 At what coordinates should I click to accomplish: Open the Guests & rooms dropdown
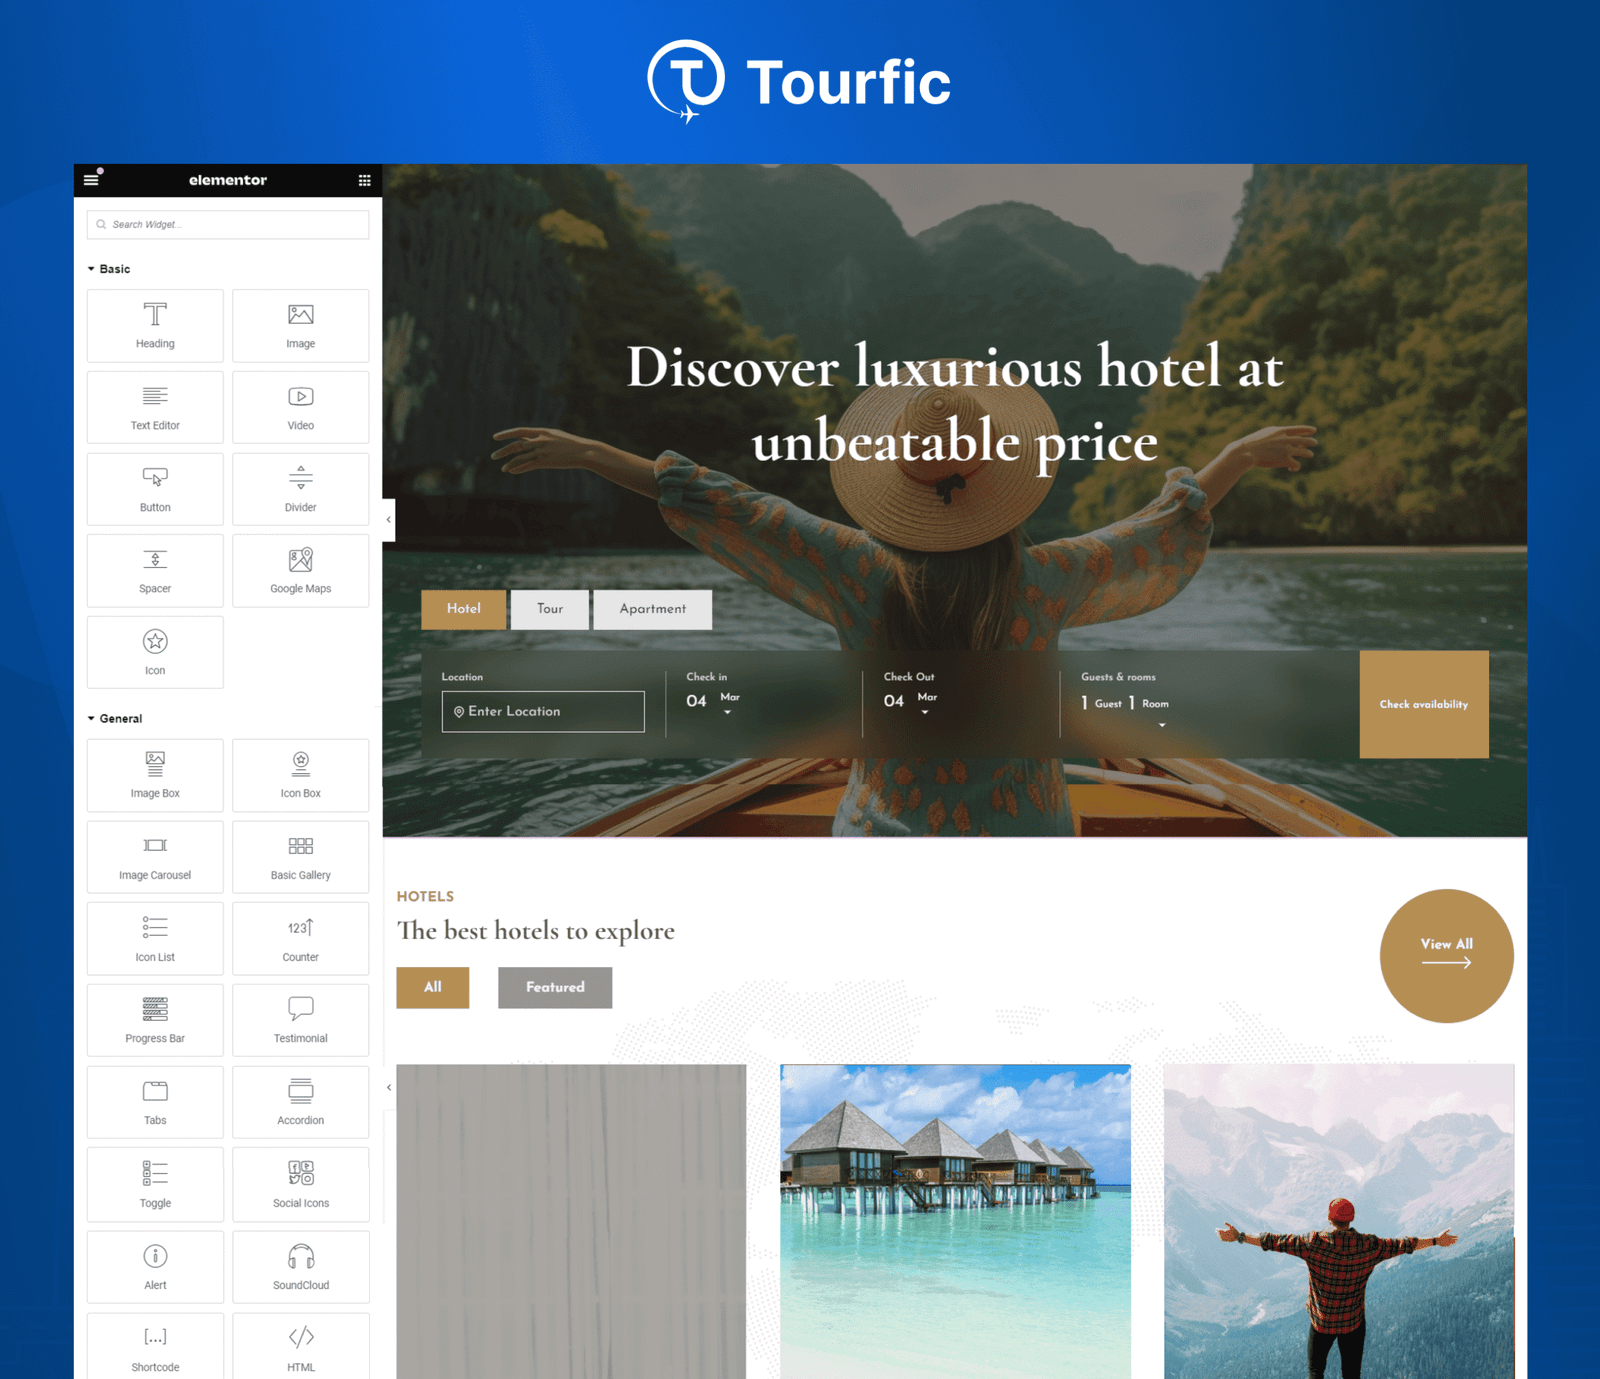tap(1162, 725)
